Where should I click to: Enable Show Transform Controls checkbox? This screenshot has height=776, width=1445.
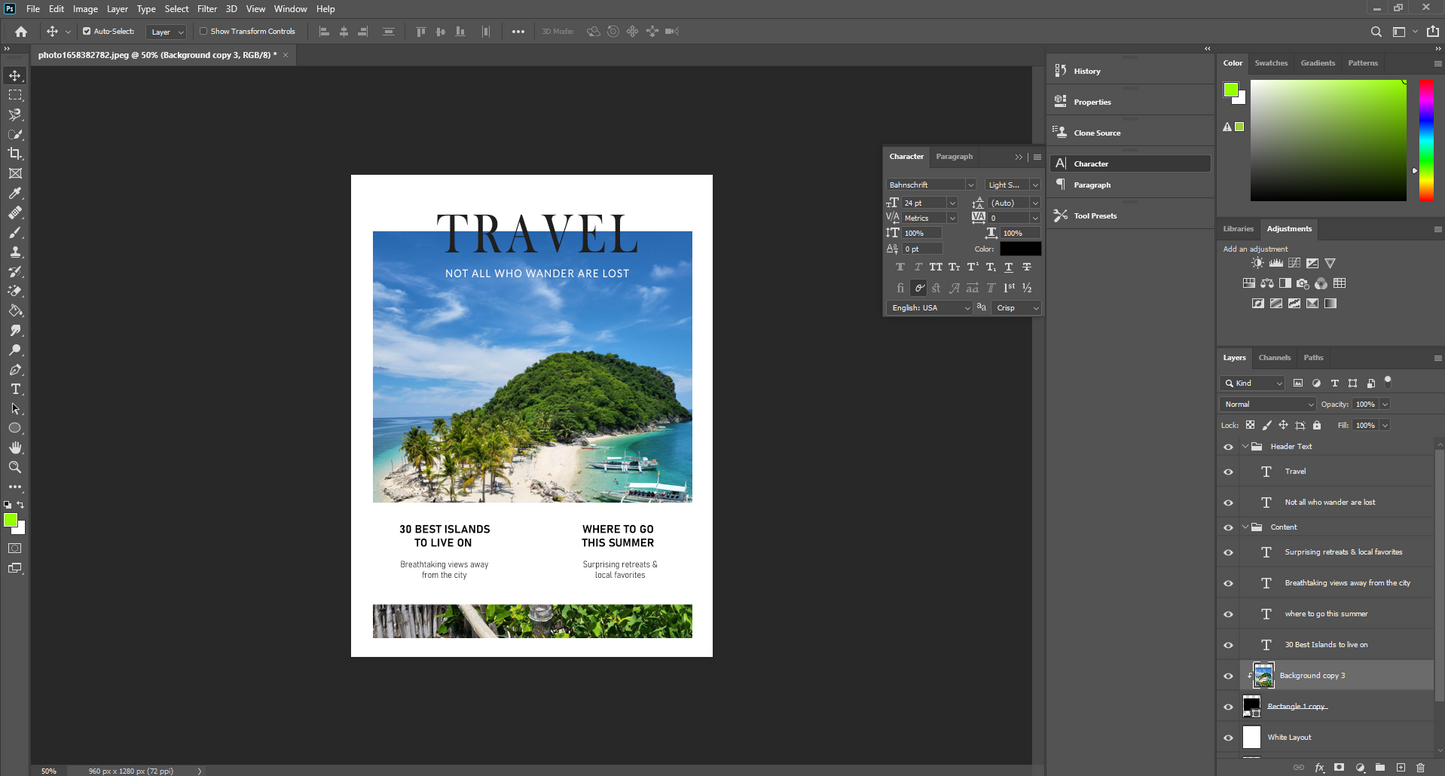coord(204,32)
